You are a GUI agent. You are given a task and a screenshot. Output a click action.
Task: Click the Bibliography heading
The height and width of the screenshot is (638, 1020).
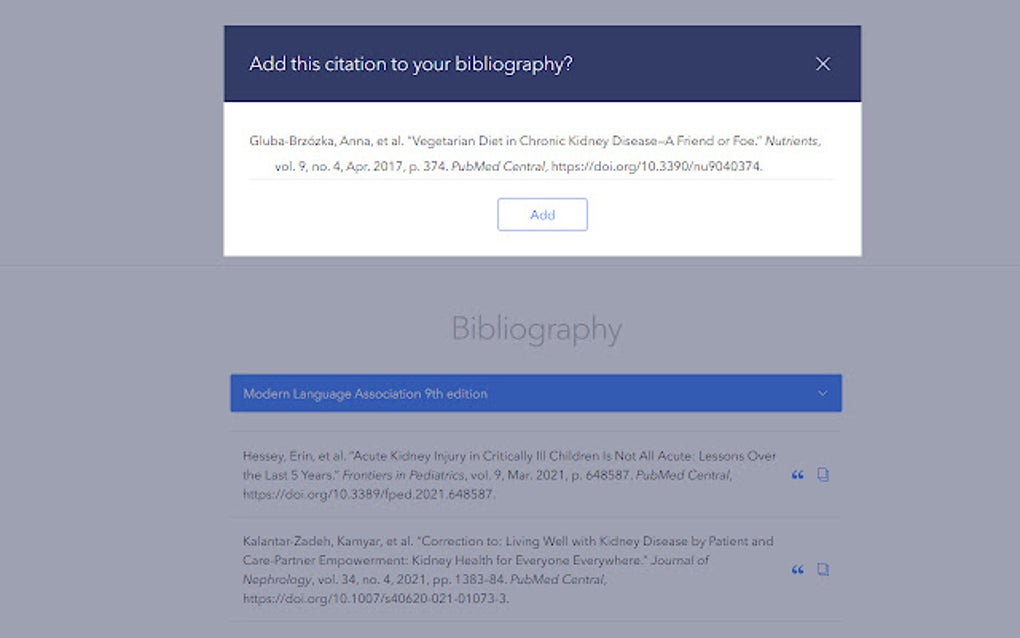536,328
